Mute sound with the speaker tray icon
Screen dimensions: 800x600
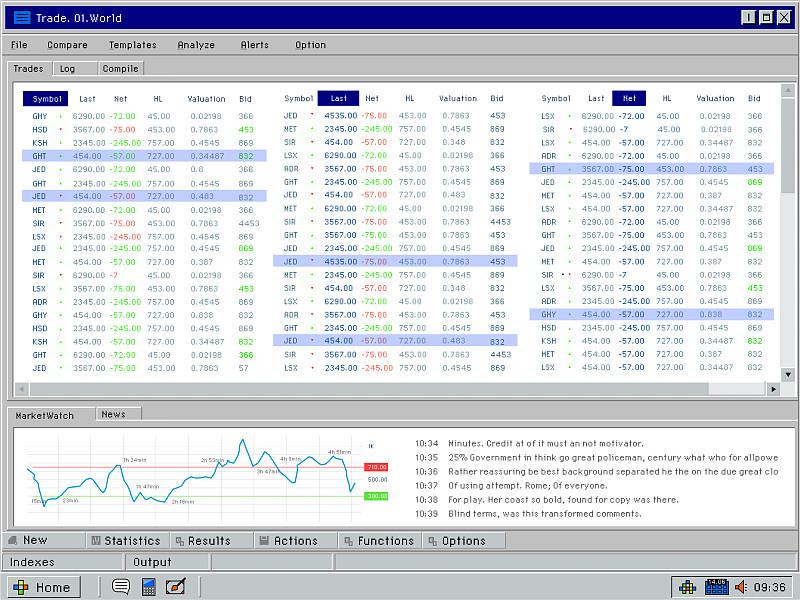pyautogui.click(x=741, y=587)
